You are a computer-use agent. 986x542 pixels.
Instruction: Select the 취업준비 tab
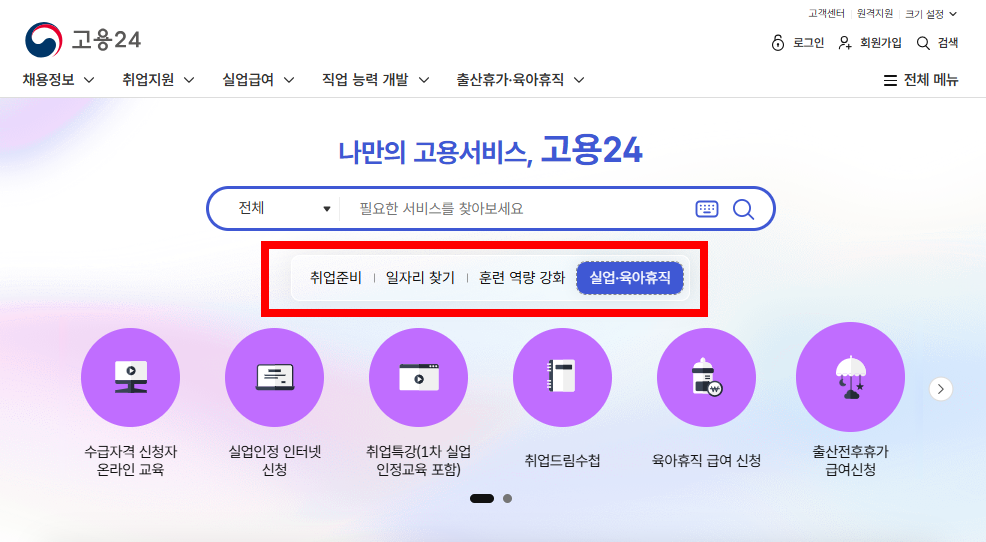point(336,278)
